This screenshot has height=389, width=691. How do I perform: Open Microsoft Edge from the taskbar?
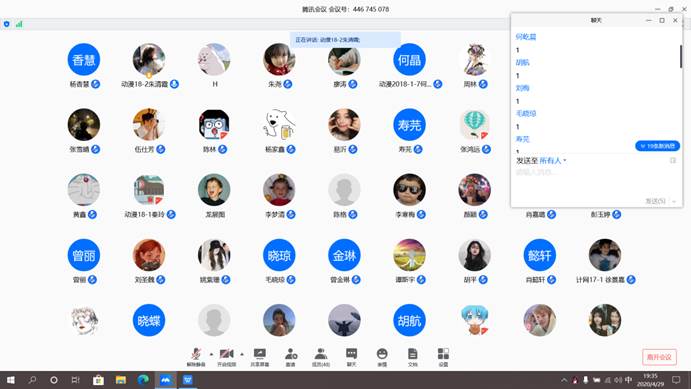tap(143, 379)
